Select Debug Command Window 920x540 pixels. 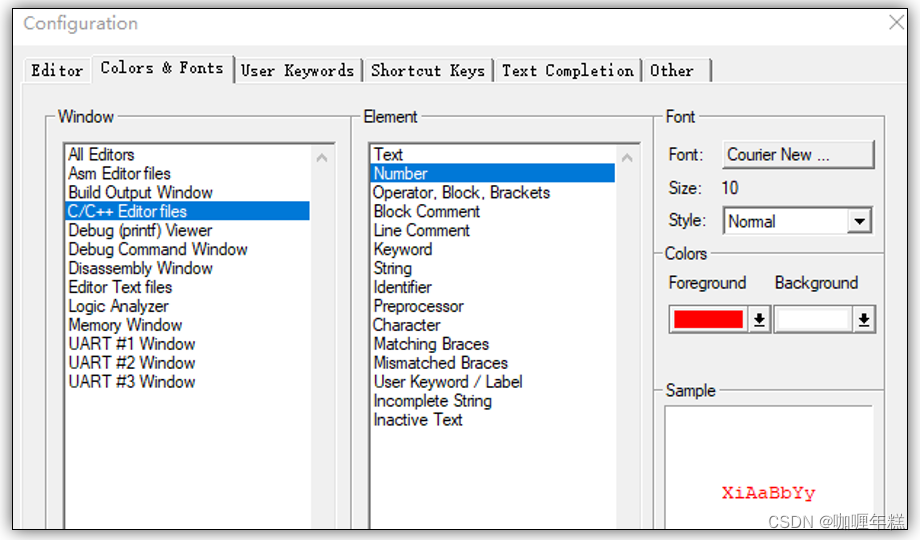coord(188,249)
